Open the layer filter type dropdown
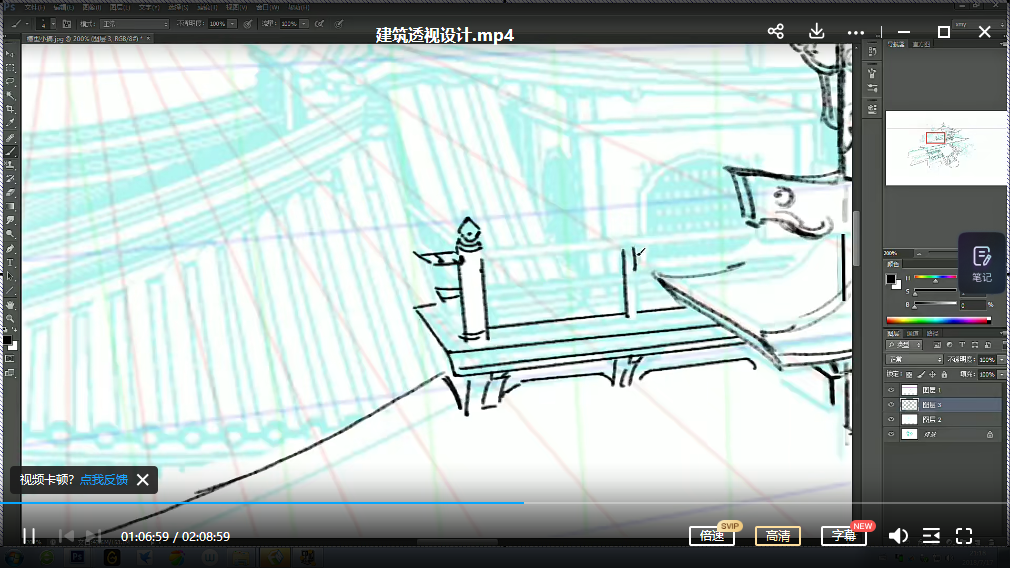 (906, 345)
